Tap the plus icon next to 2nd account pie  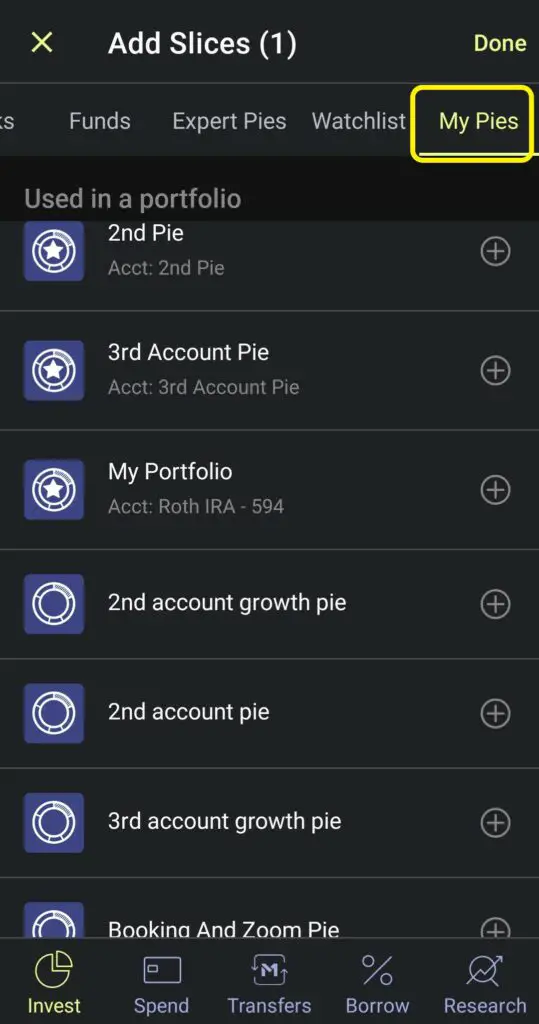495,713
